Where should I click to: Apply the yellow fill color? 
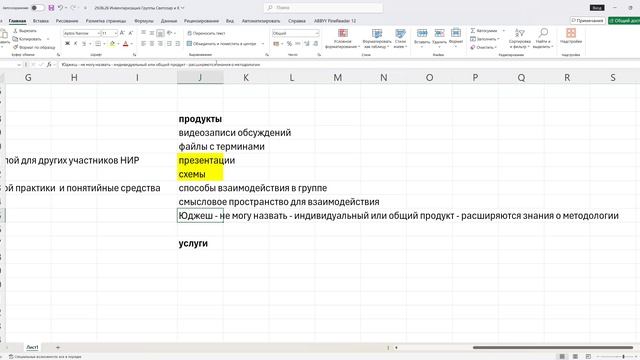112,44
